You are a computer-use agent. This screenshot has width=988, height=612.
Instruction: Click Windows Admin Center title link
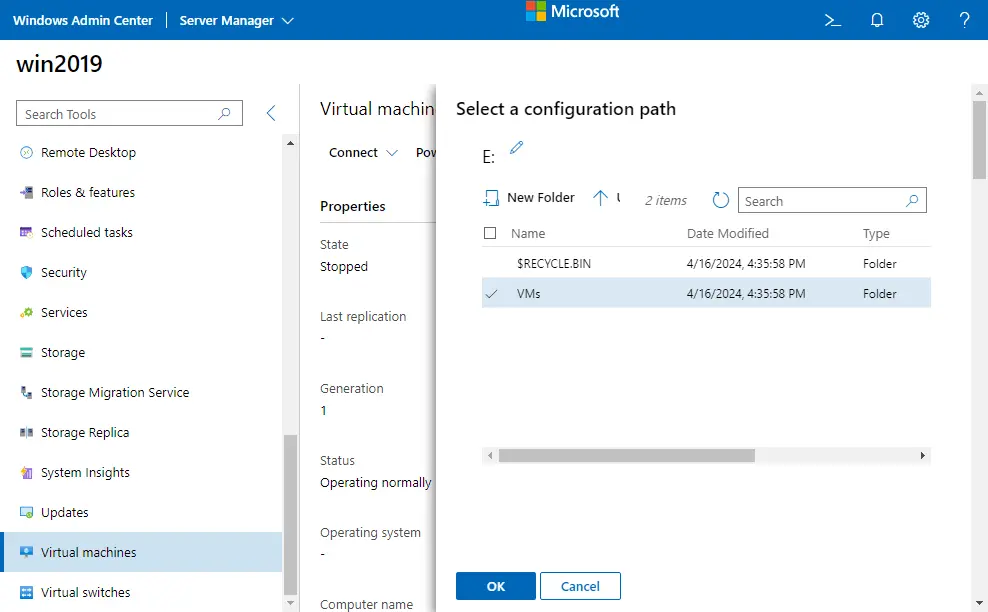click(x=83, y=20)
